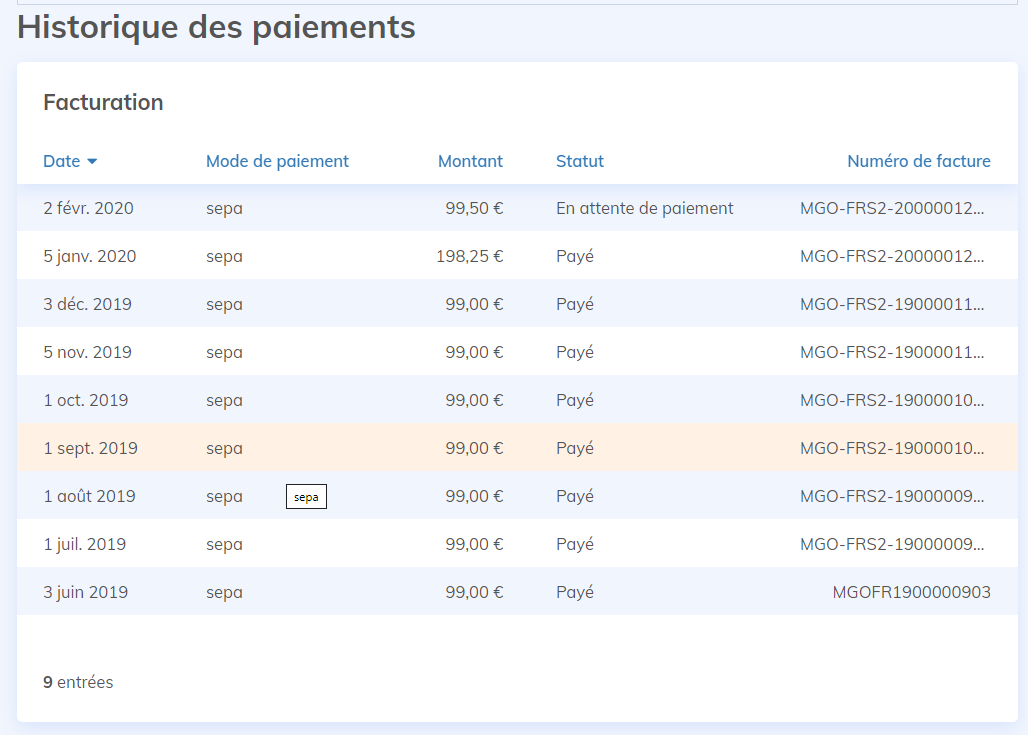Open the invoice number for 1 août 2019
The height and width of the screenshot is (735, 1028).
892,497
